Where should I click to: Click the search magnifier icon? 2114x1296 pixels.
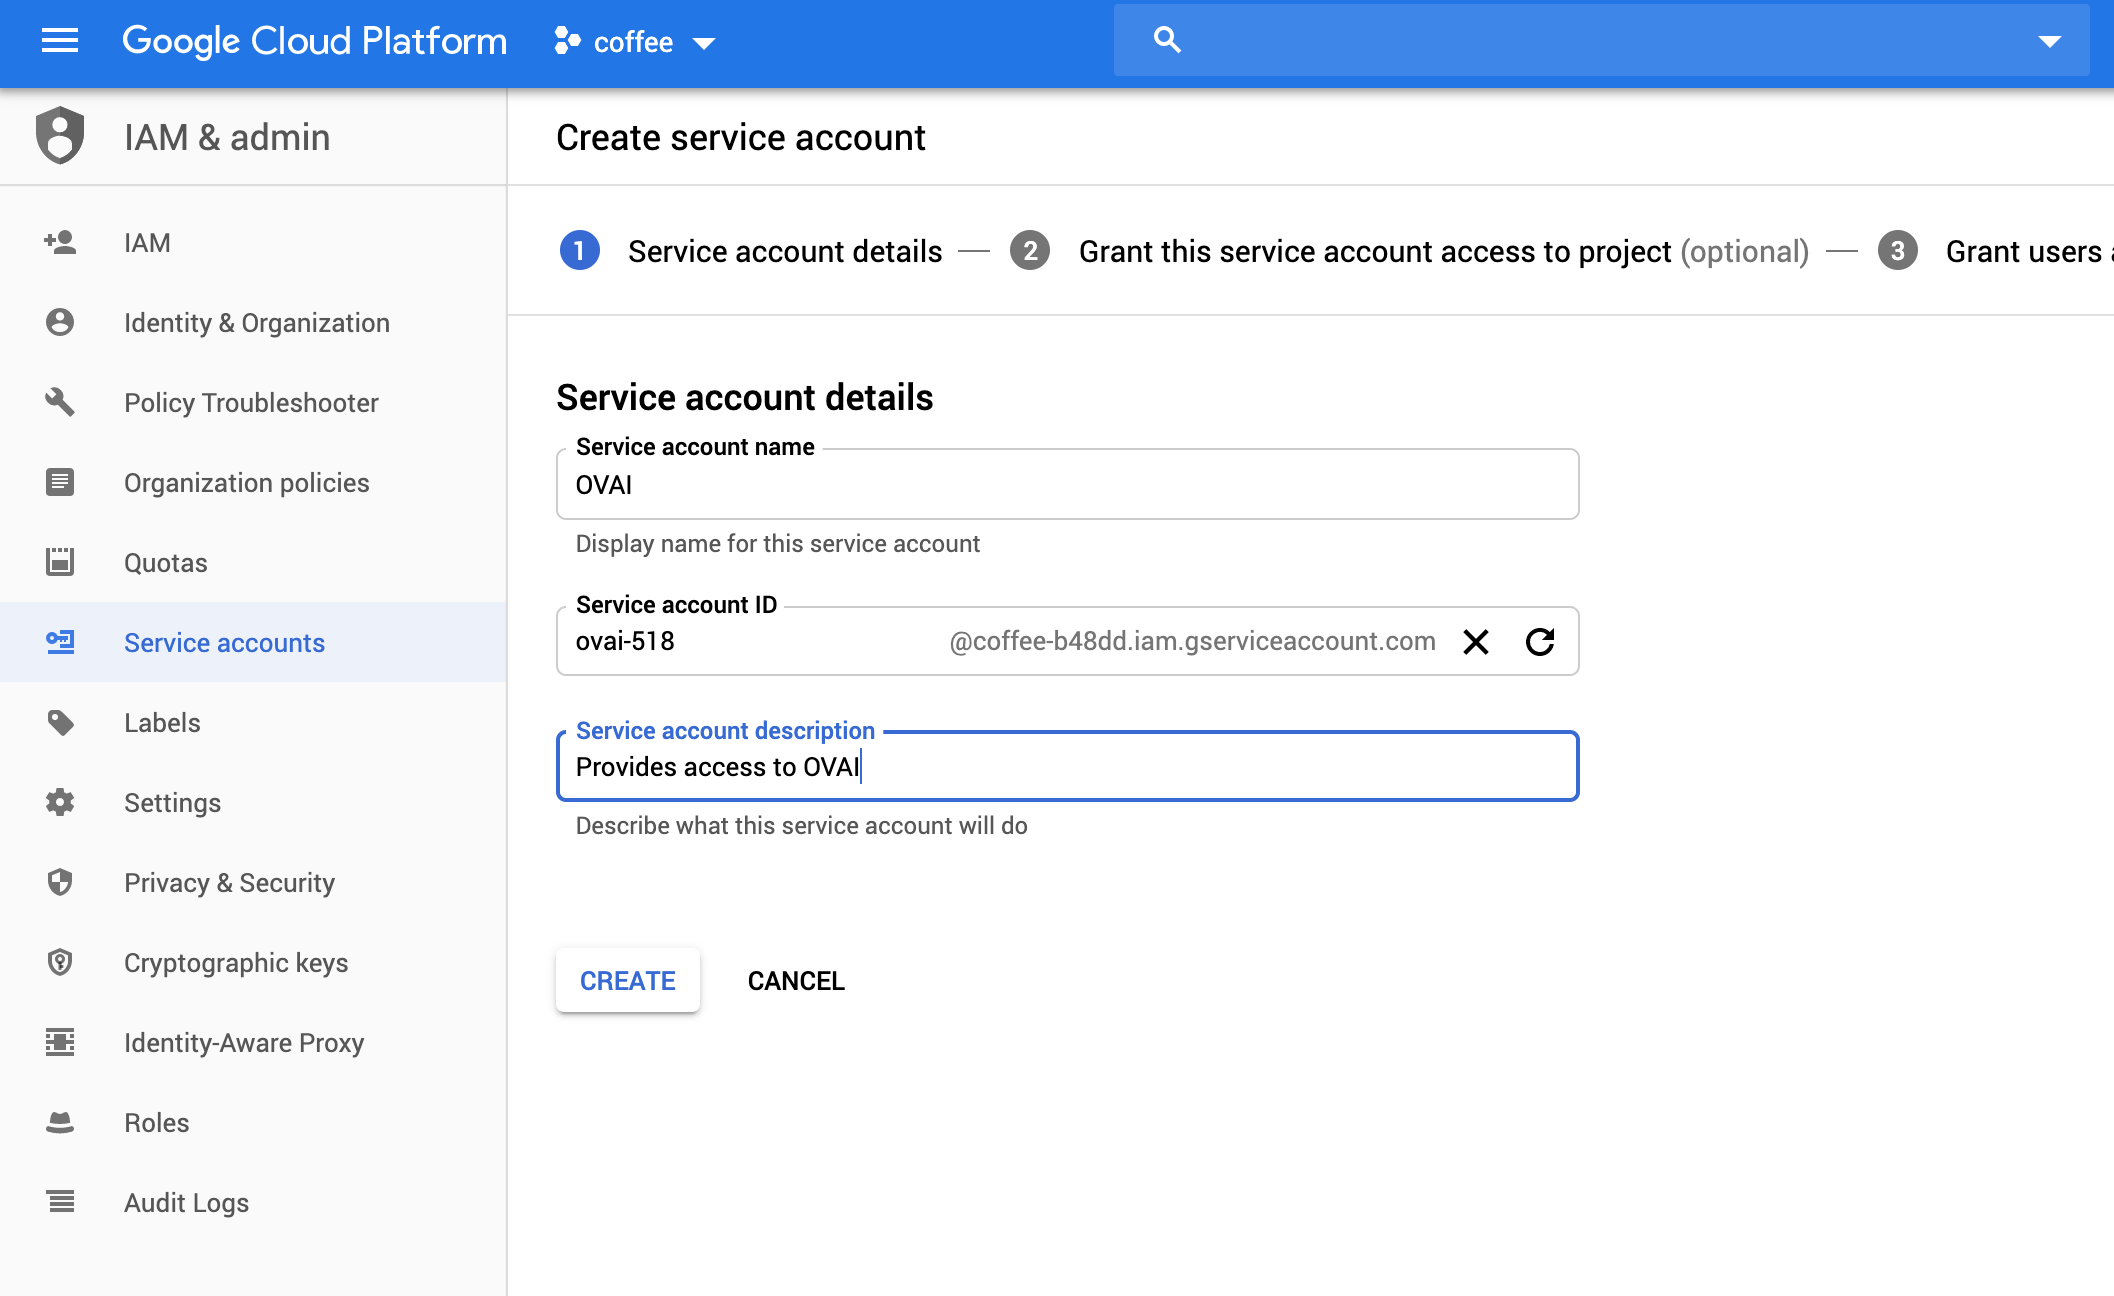click(x=1167, y=40)
